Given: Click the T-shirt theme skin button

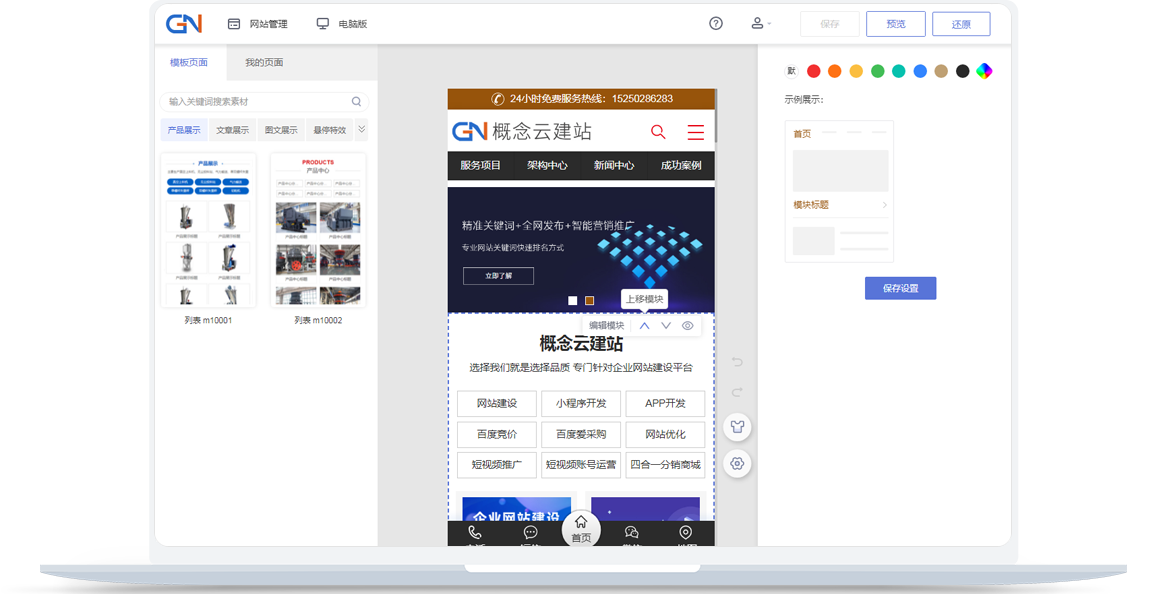Looking at the screenshot, I should (737, 427).
